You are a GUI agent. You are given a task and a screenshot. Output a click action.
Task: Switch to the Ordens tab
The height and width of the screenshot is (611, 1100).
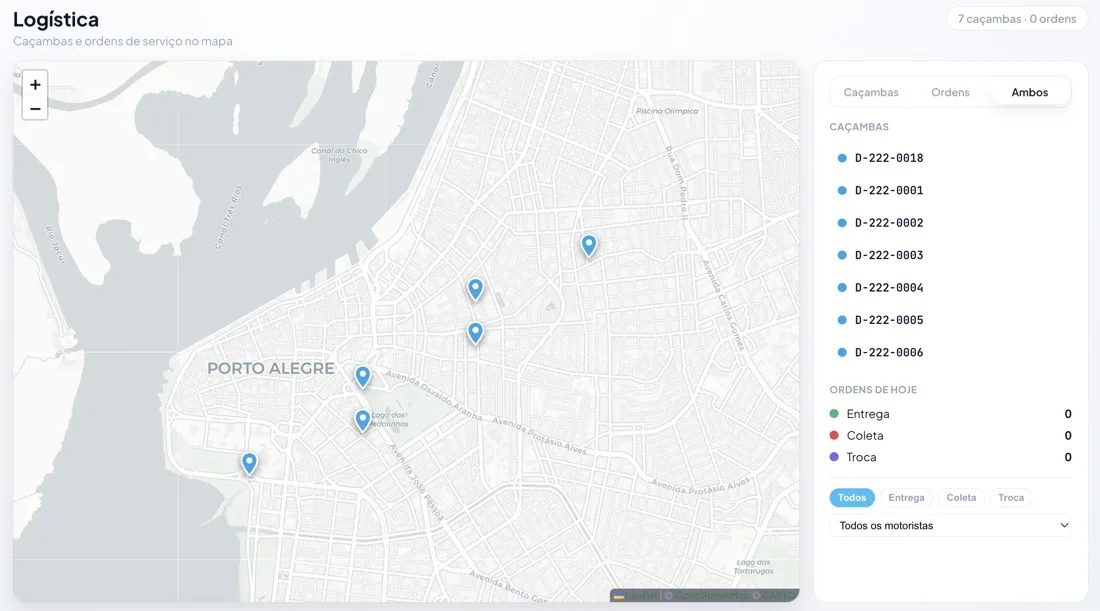pos(950,92)
